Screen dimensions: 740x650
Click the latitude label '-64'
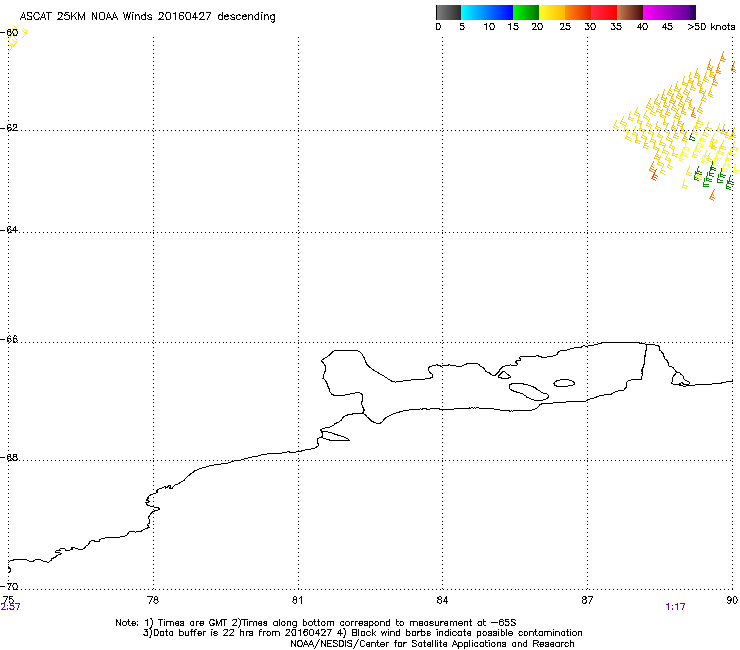tap(9, 229)
